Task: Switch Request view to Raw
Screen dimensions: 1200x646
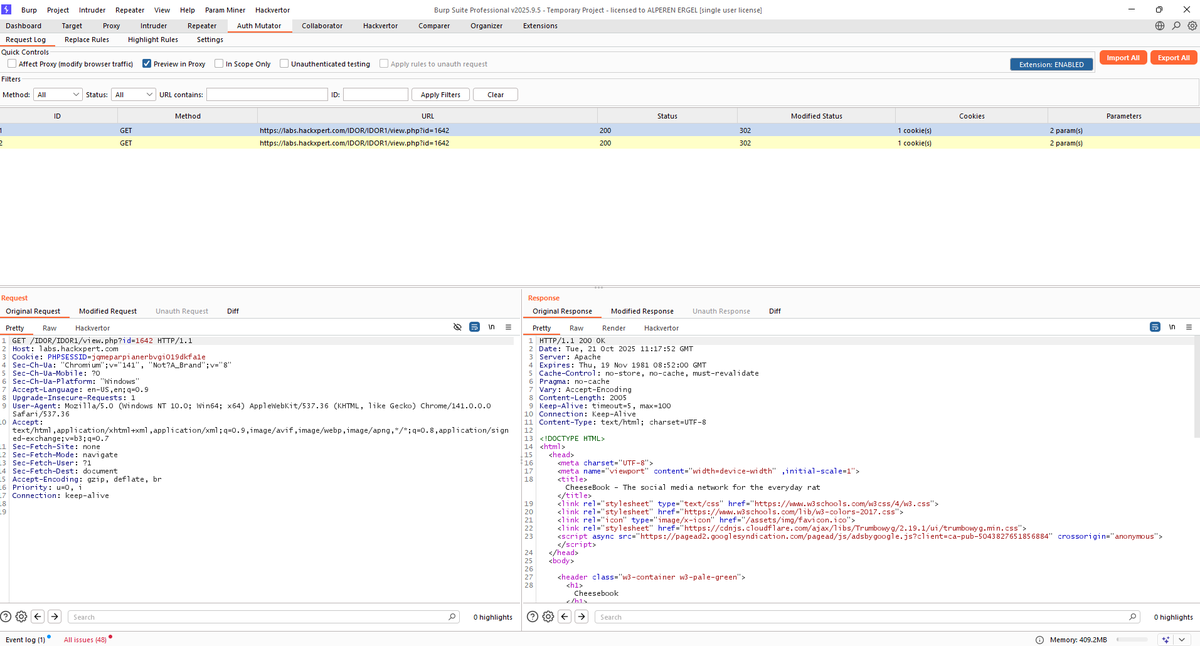Action: [49, 328]
